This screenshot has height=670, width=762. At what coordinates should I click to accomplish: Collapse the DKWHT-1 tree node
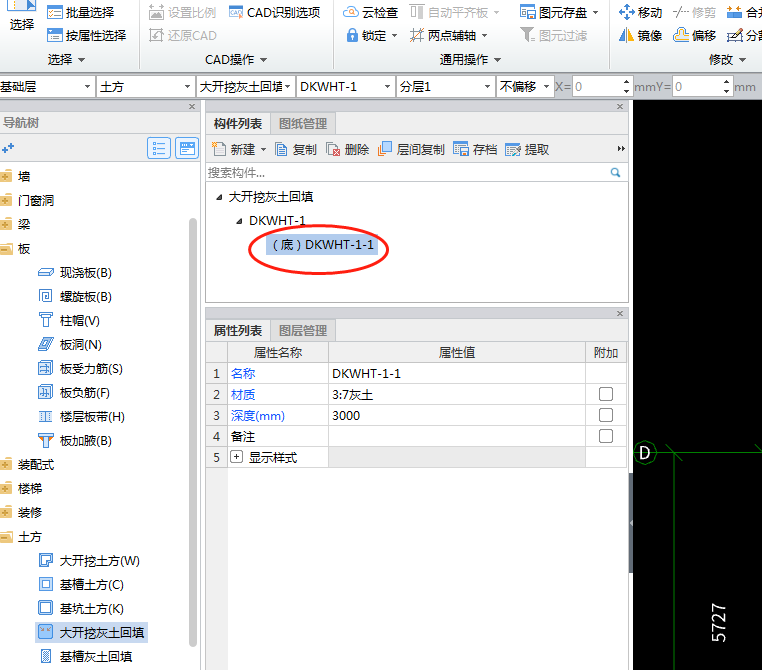(239, 222)
